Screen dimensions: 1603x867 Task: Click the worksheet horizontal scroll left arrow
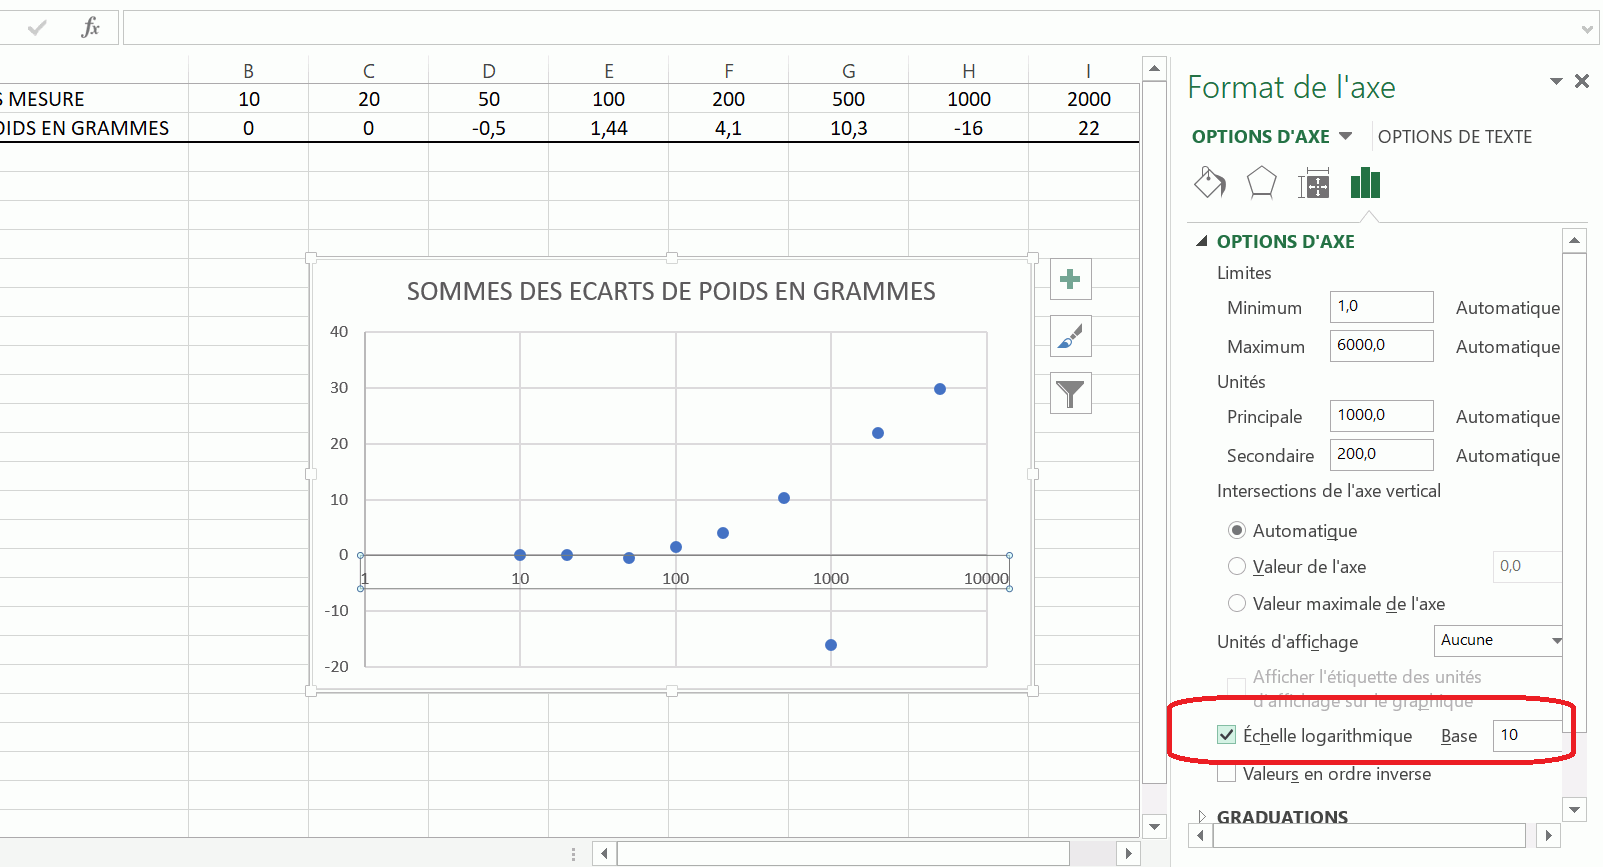[x=604, y=854]
